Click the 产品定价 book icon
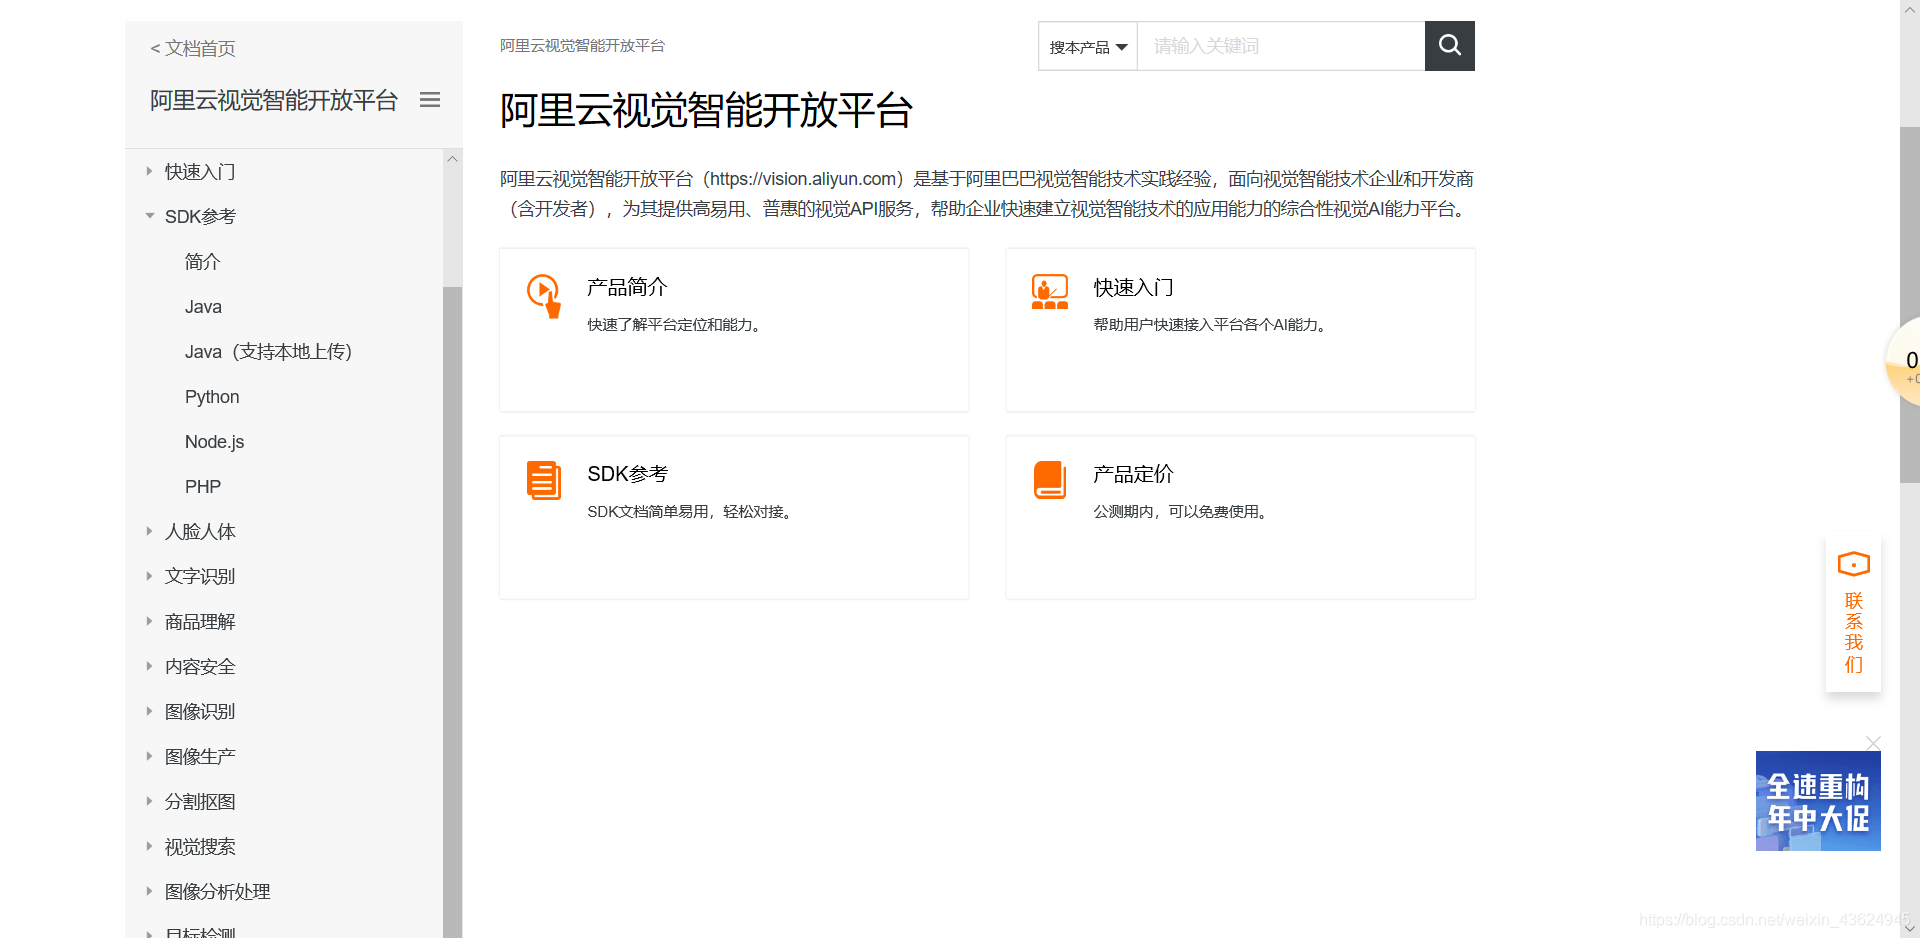 [1050, 480]
